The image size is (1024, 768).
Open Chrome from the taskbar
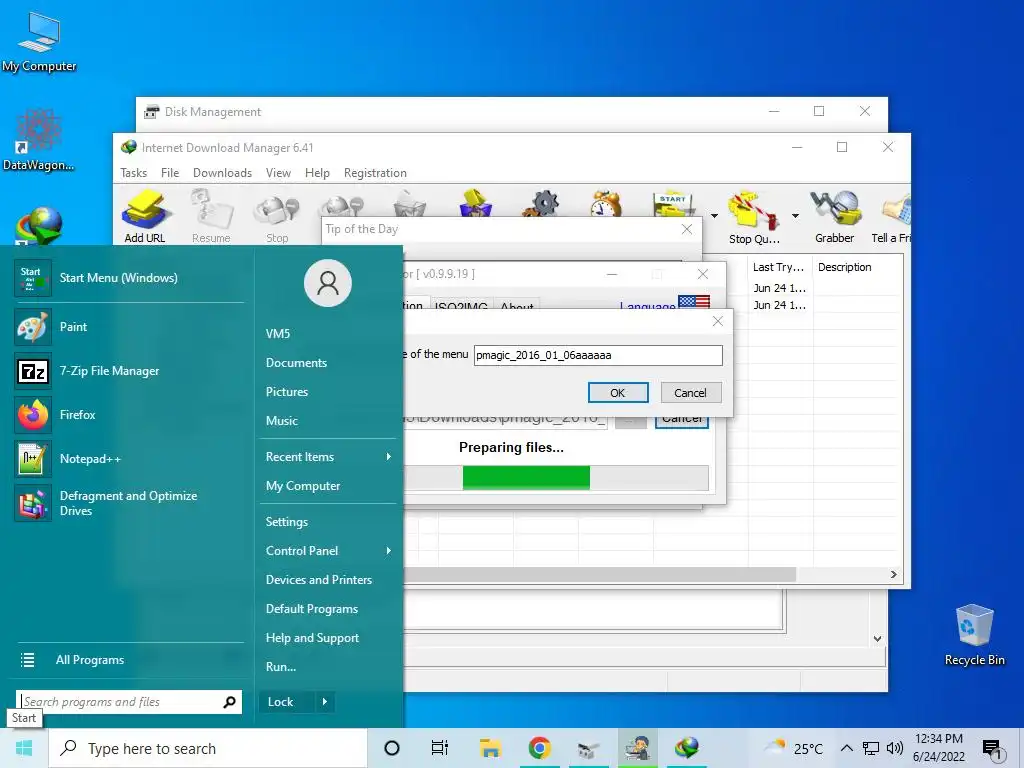point(539,748)
